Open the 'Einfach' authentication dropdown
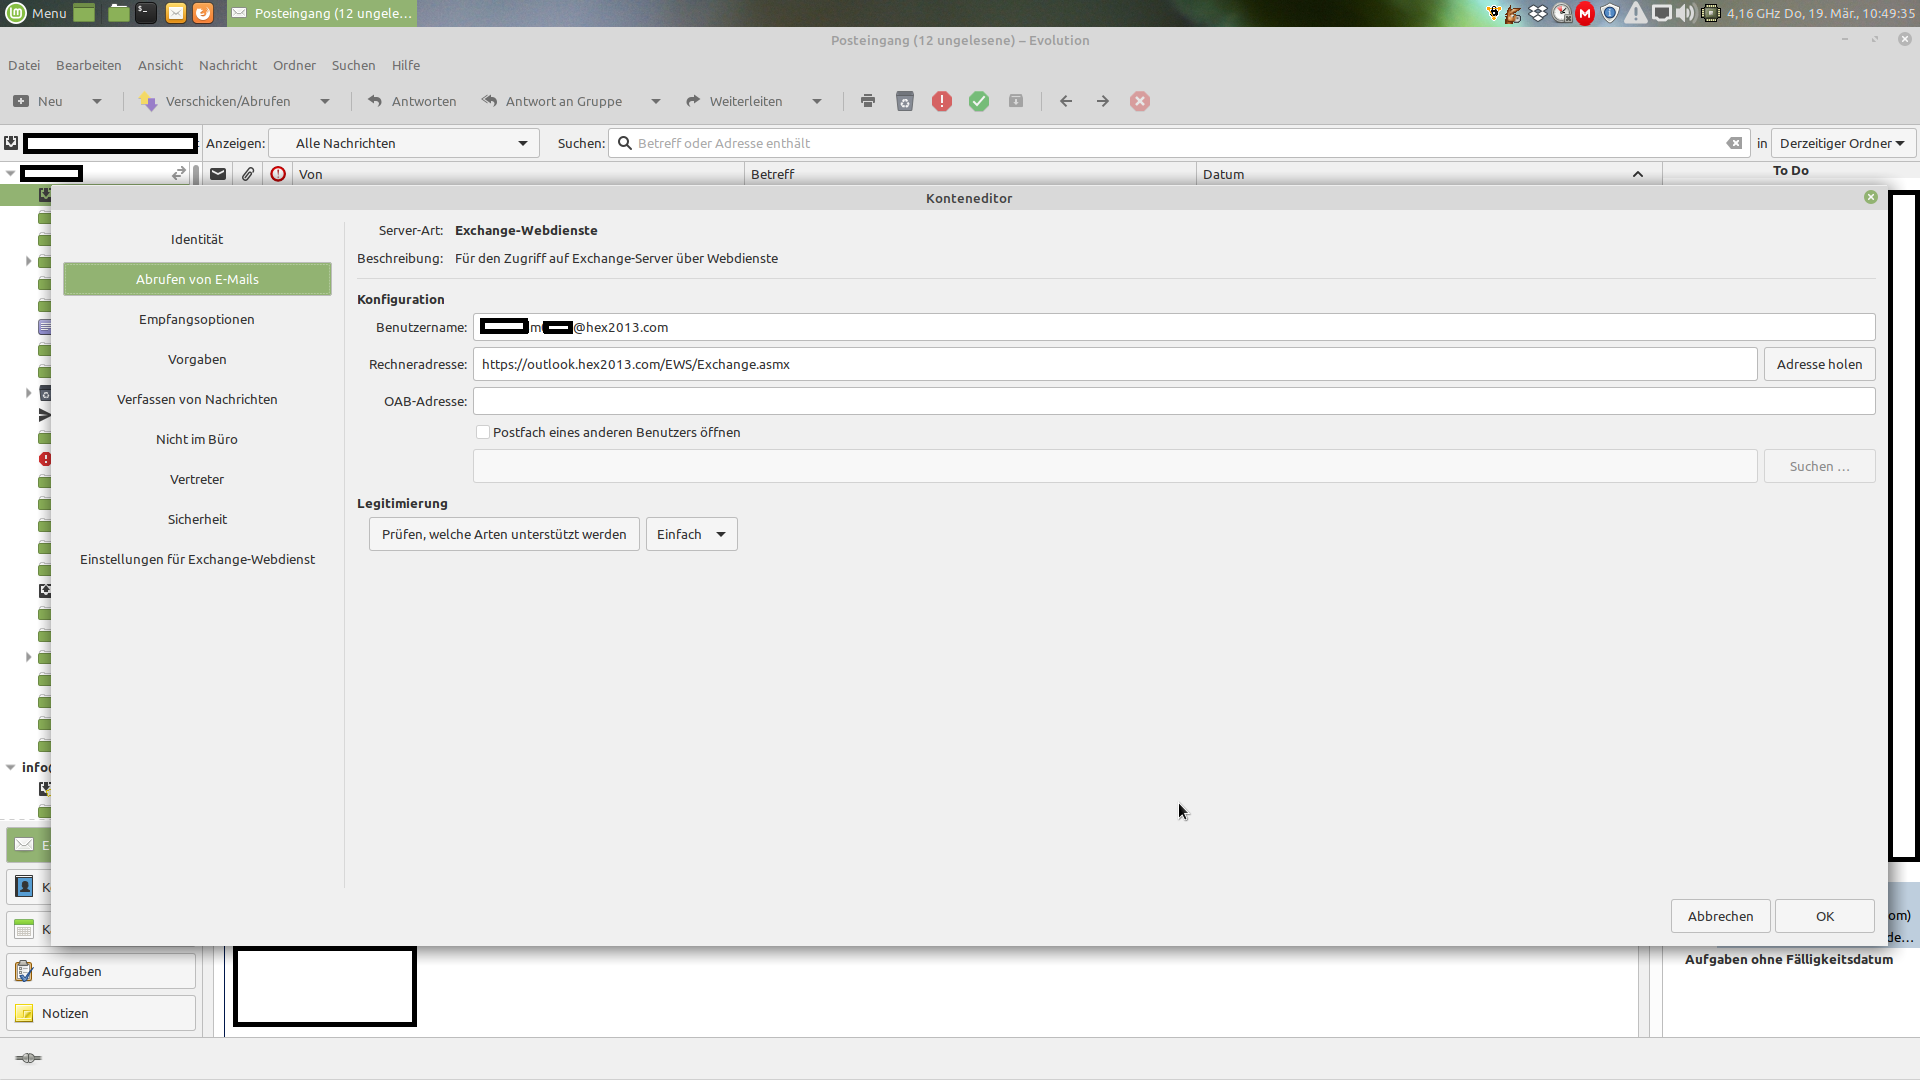Screen dimensions: 1920x1080 (x=691, y=534)
